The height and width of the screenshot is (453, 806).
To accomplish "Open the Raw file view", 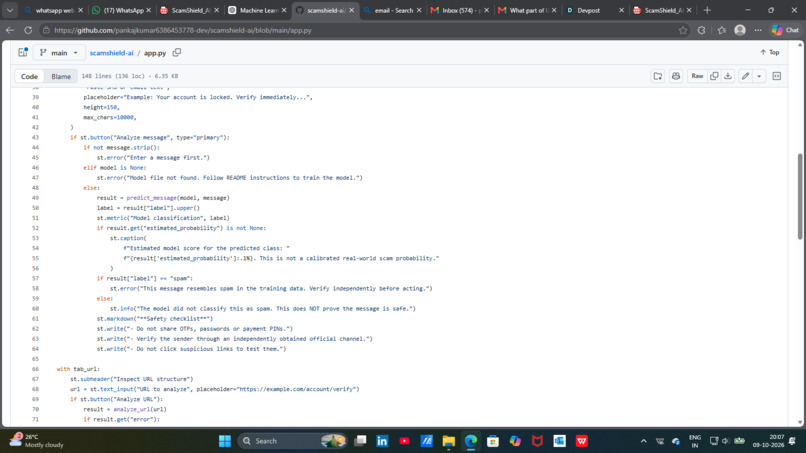I will [x=697, y=76].
